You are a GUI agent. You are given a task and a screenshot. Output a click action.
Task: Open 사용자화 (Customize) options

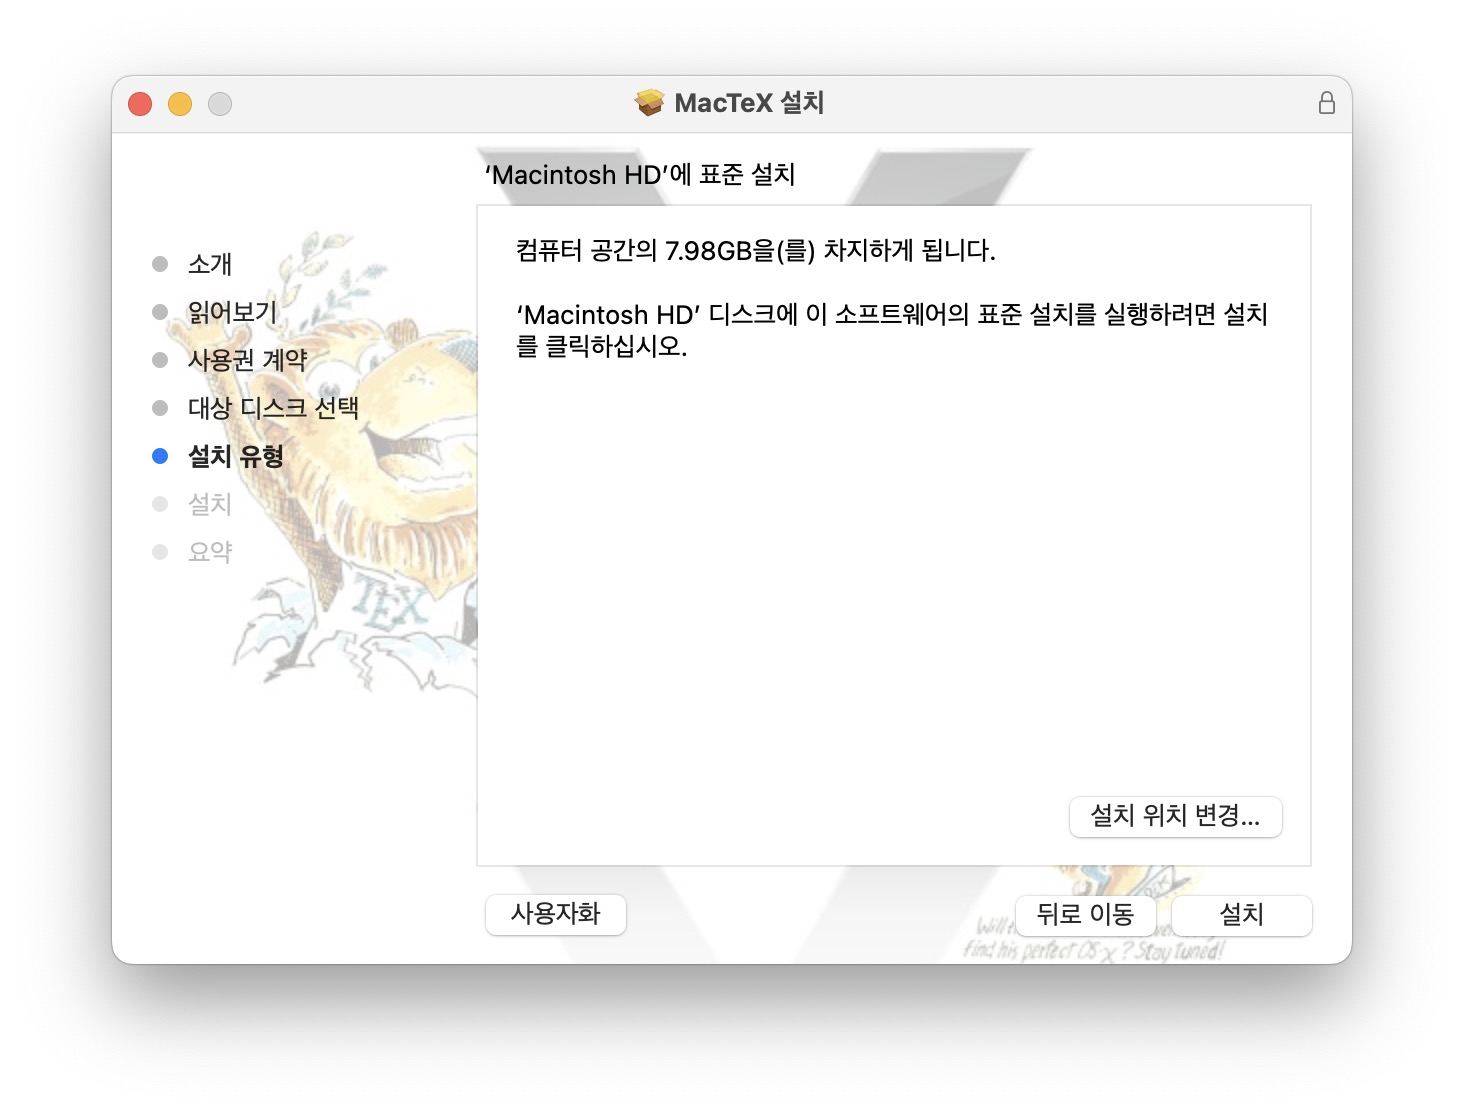[556, 914]
